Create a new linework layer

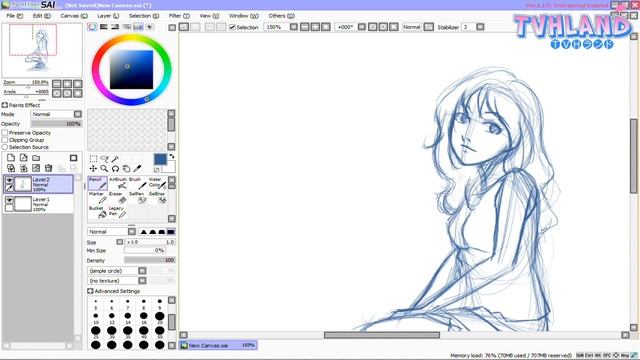[x=24, y=158]
